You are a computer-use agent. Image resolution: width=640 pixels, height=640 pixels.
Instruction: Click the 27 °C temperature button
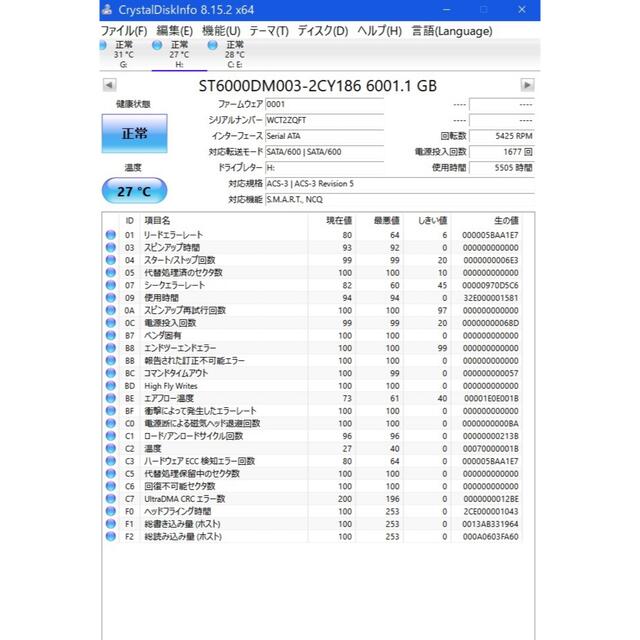134,191
